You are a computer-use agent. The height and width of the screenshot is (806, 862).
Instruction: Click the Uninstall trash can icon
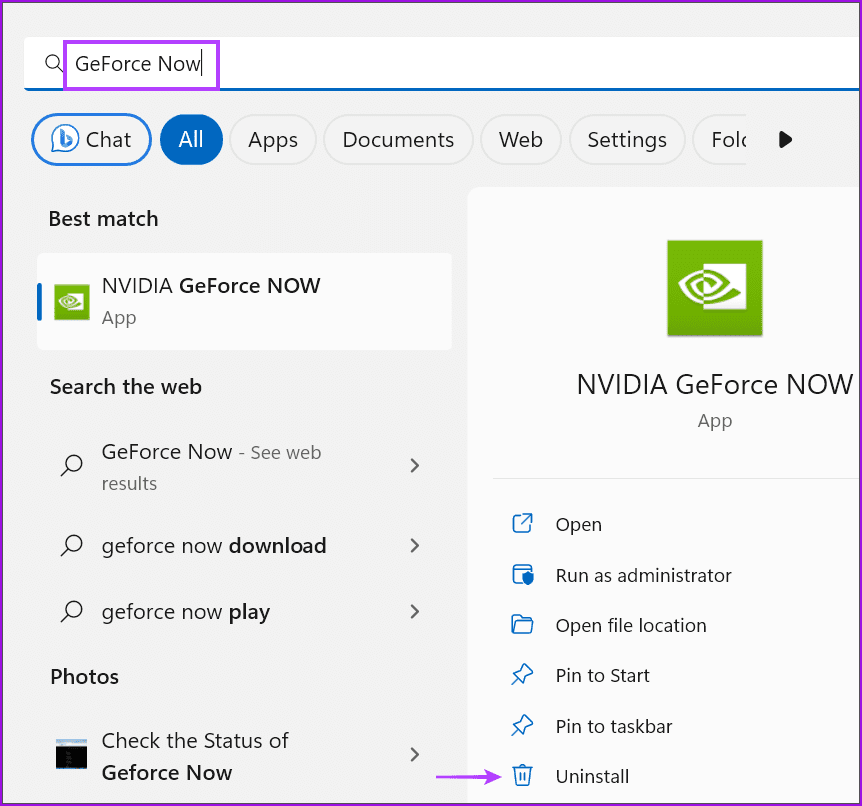coord(522,776)
